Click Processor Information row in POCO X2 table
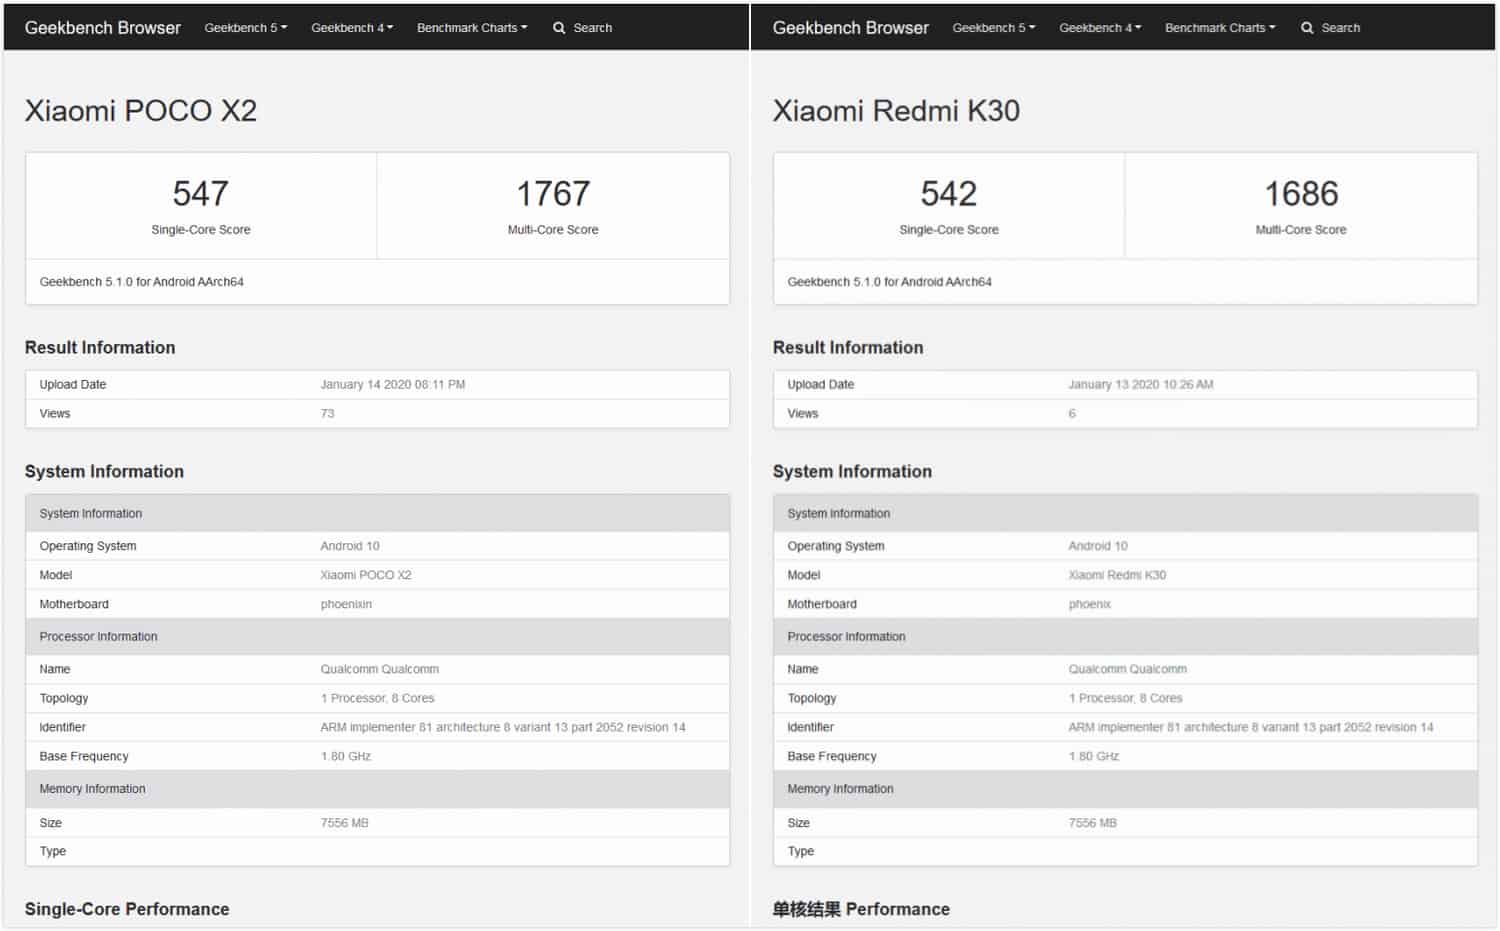This screenshot has width=1500, height=931. pos(377,637)
